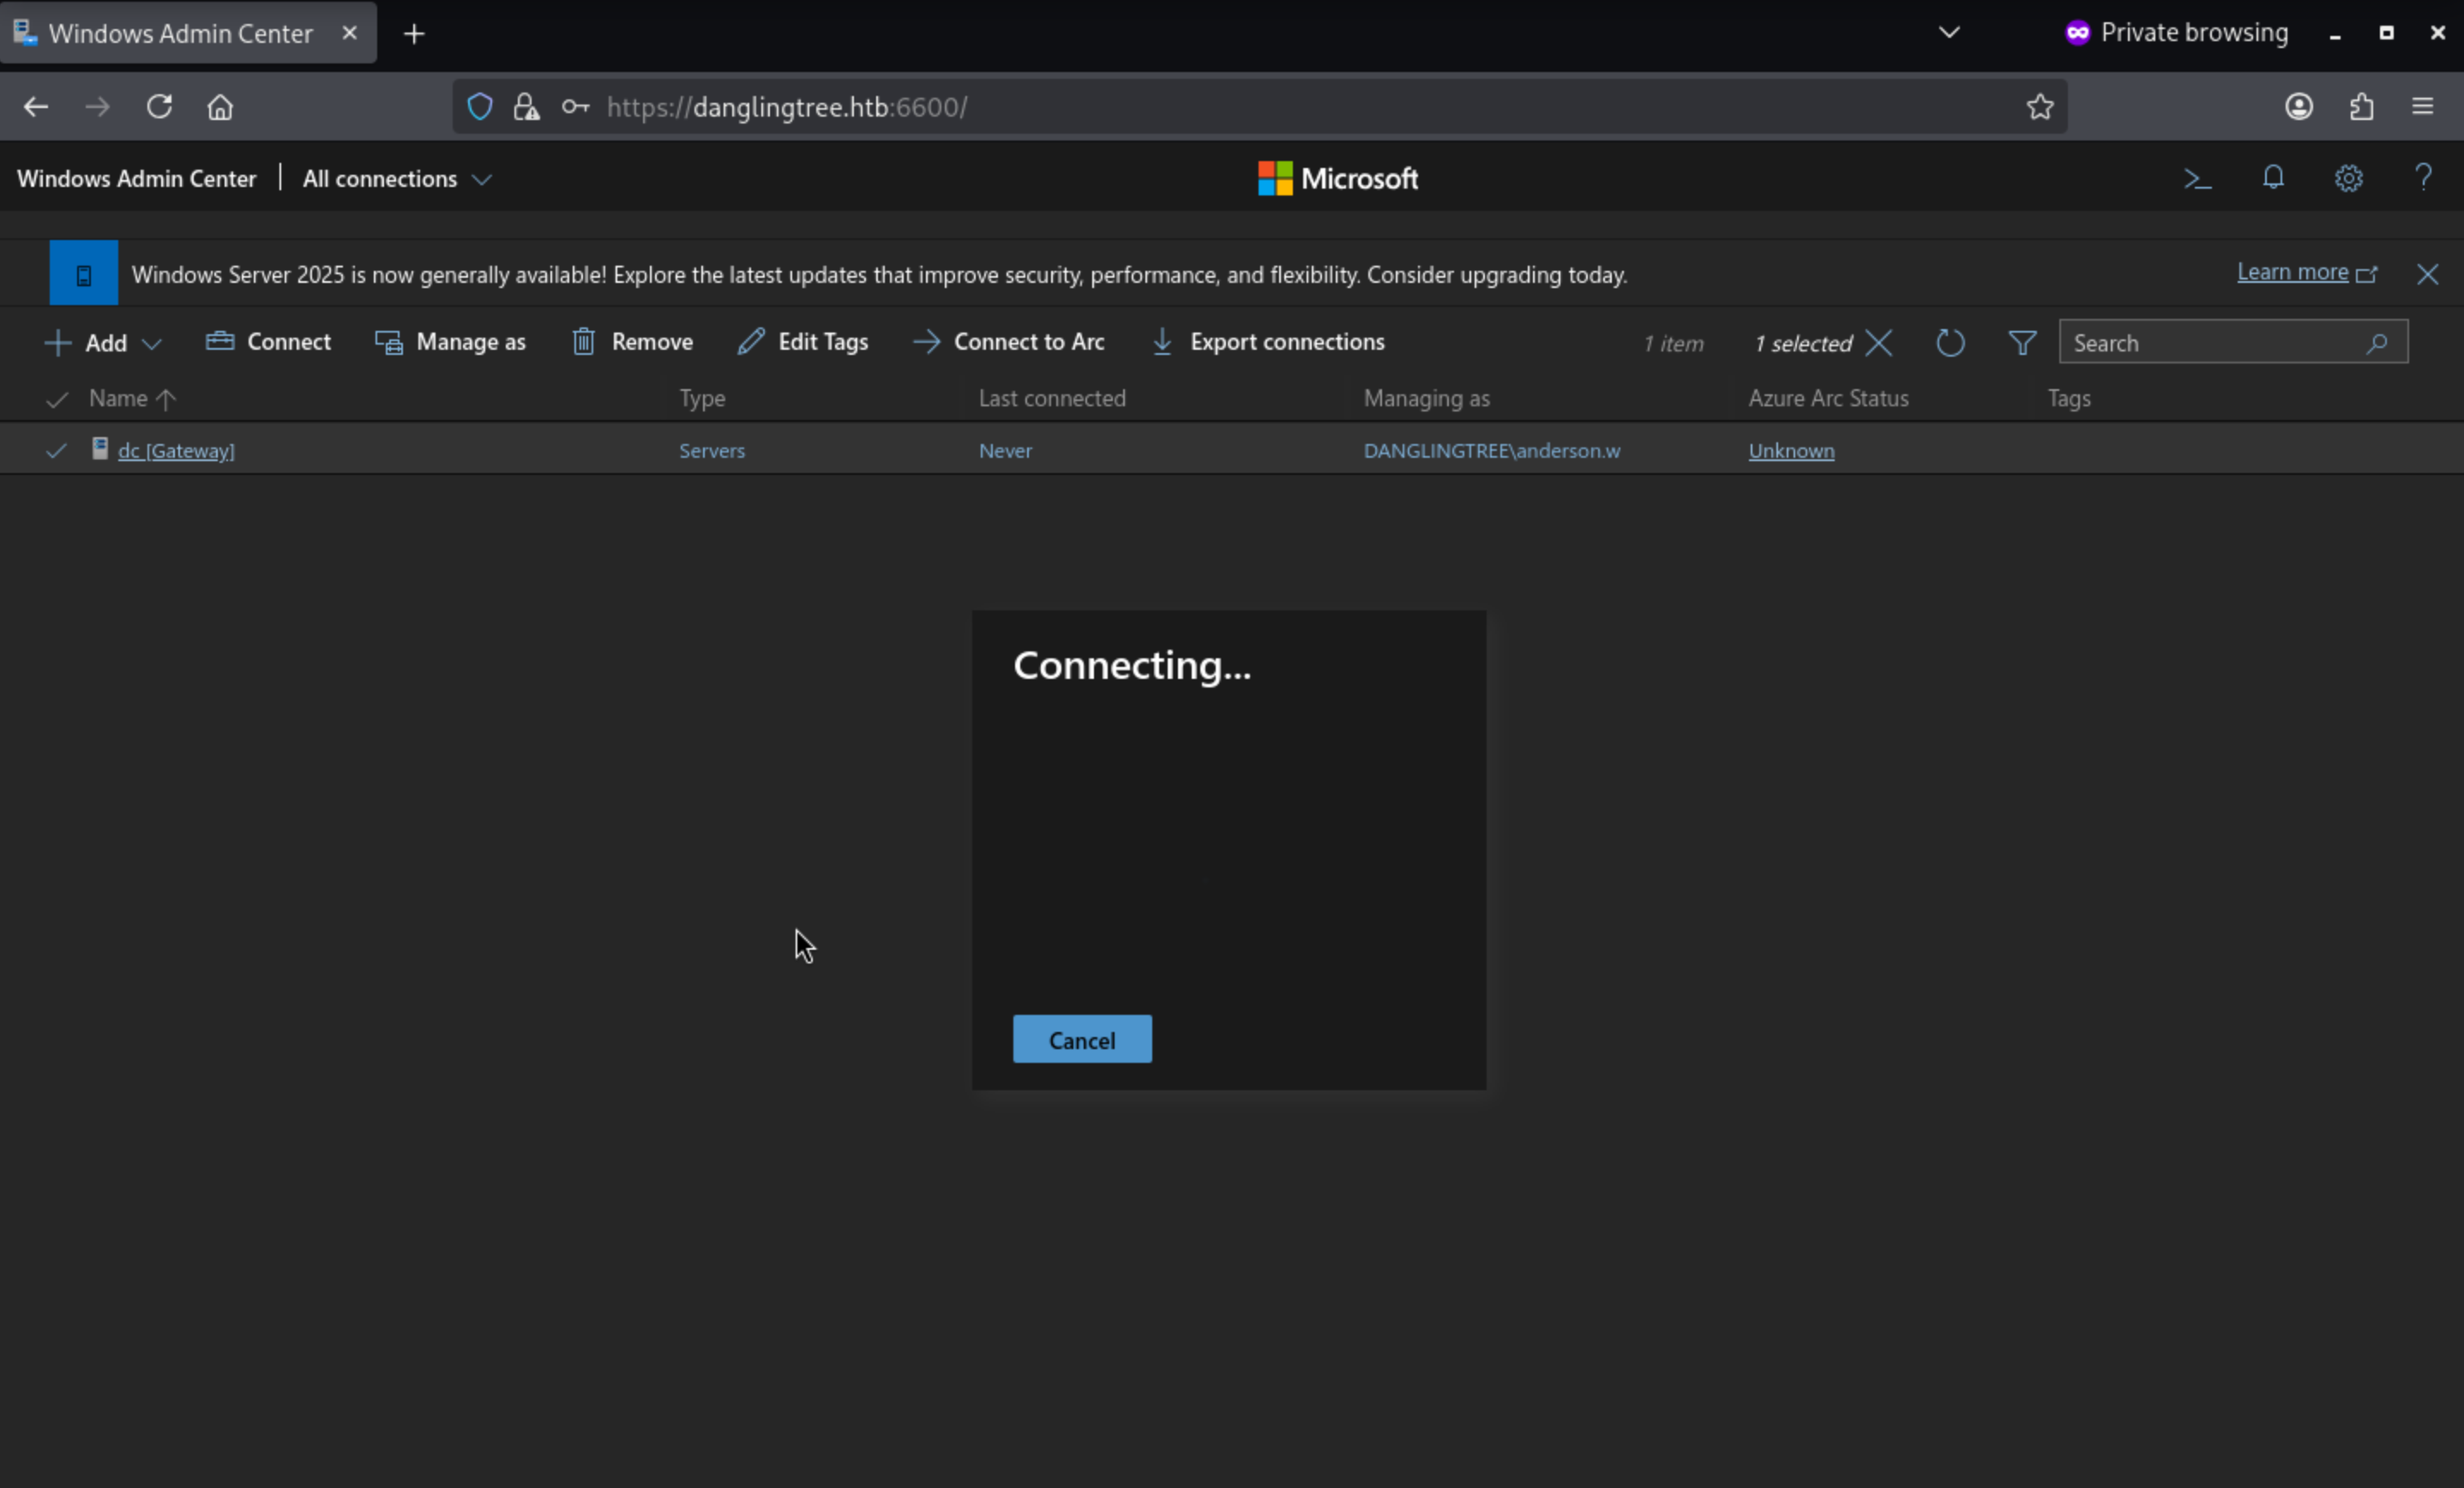Sort connections by Name column
The image size is (2464, 1488).
[132, 399]
